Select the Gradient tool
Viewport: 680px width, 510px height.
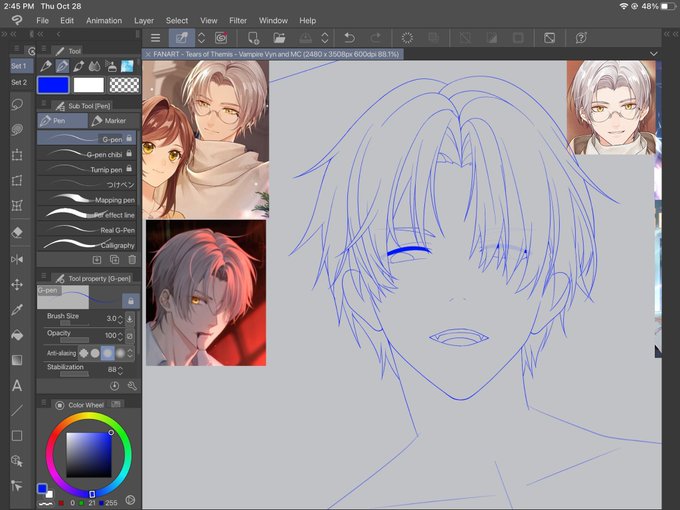17,360
